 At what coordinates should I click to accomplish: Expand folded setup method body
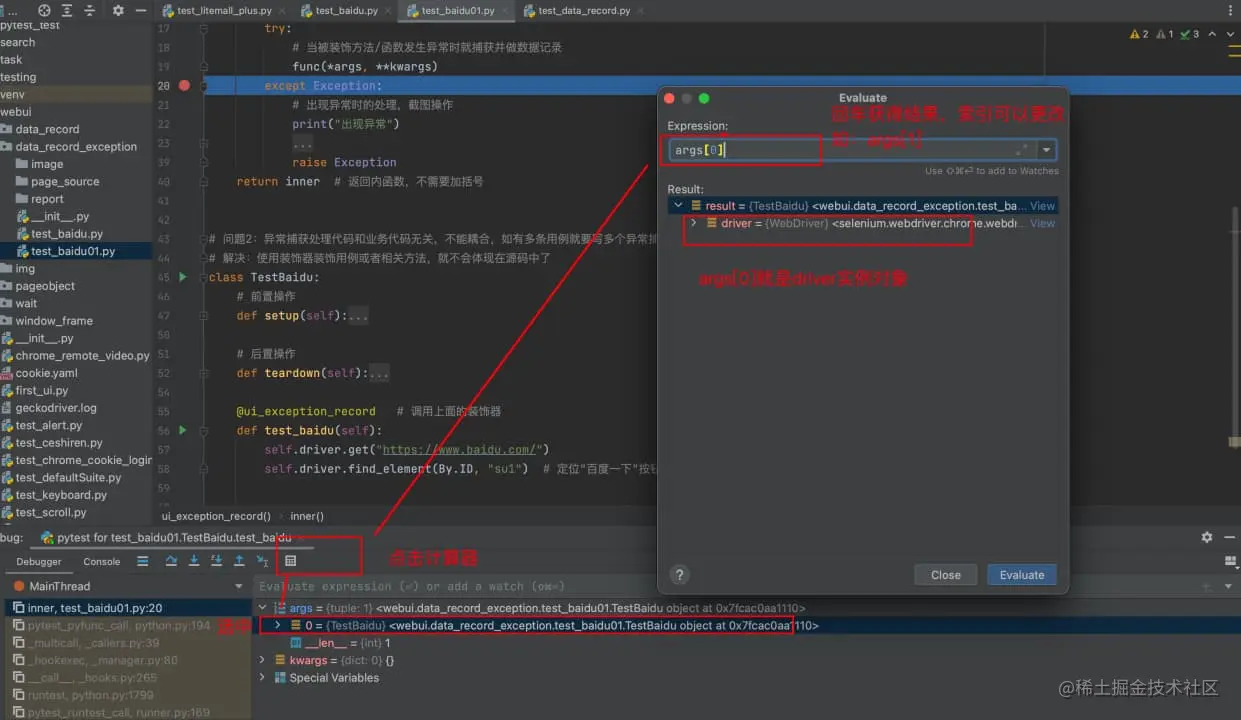(x=358, y=316)
